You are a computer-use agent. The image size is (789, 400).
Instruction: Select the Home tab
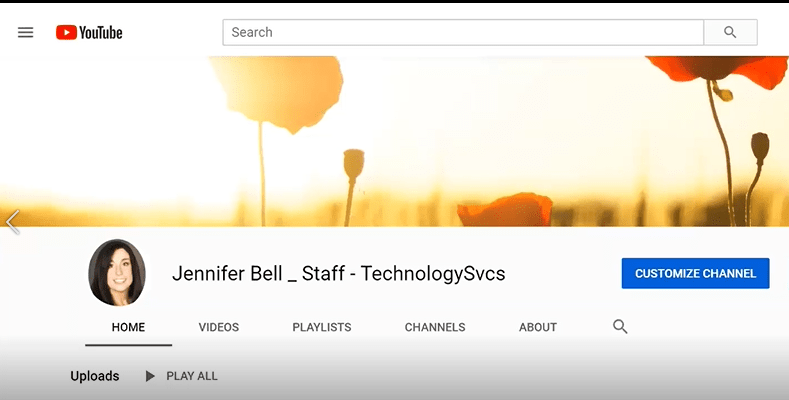(x=128, y=327)
